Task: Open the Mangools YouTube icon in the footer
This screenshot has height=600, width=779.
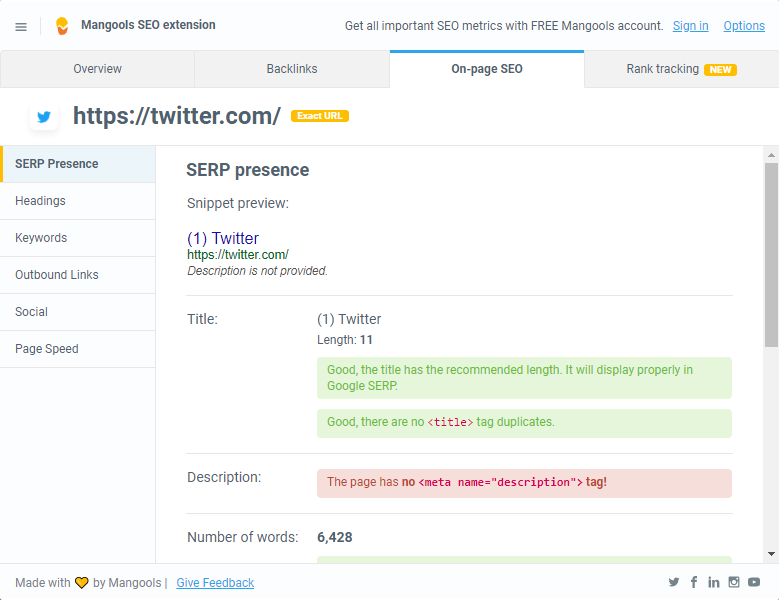Action: (754, 582)
